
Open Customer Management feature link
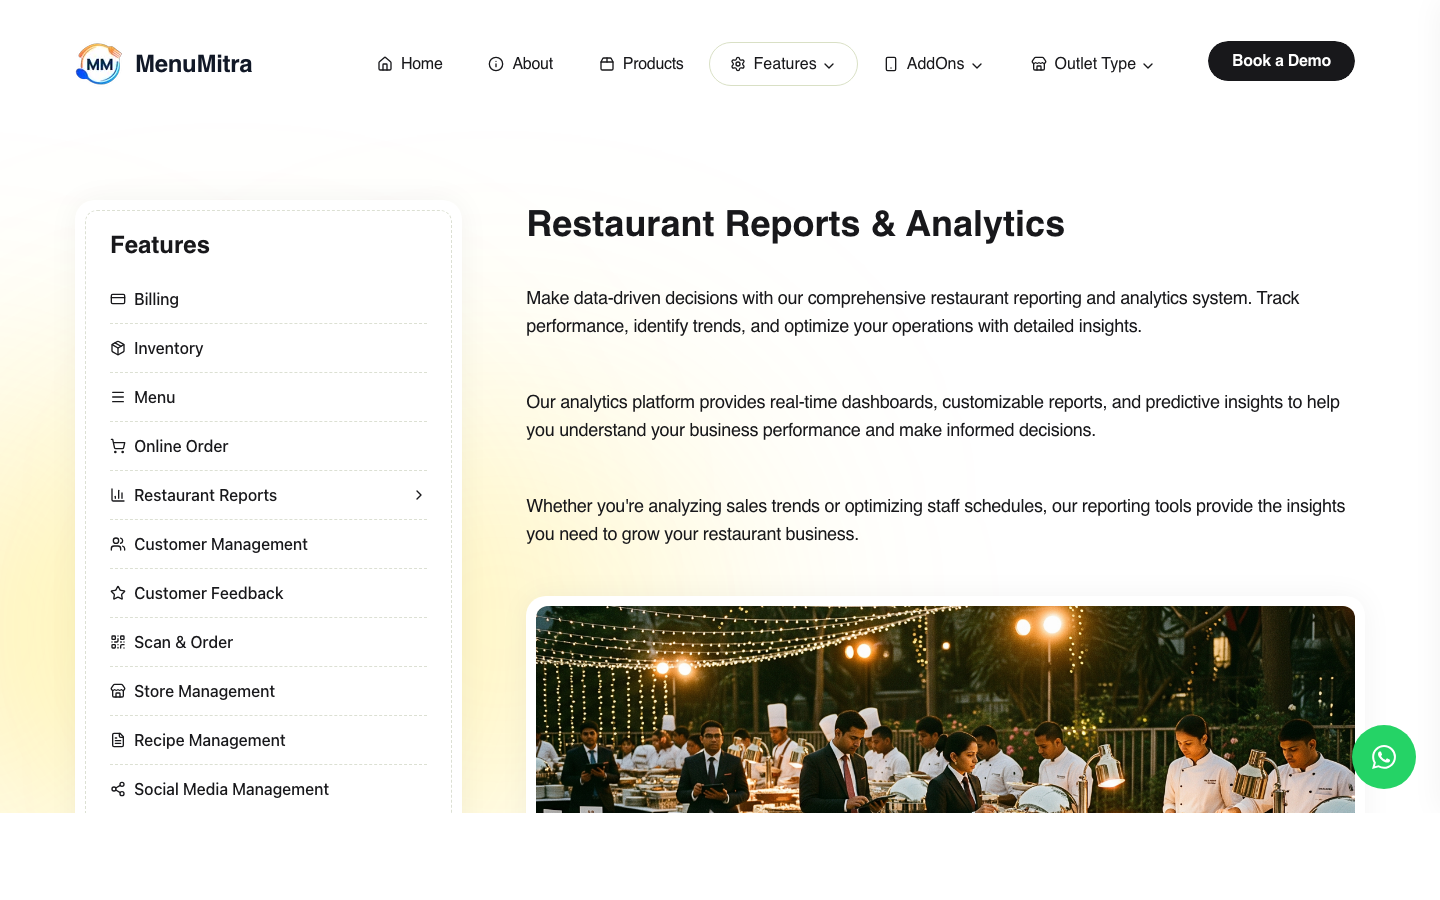tap(220, 544)
